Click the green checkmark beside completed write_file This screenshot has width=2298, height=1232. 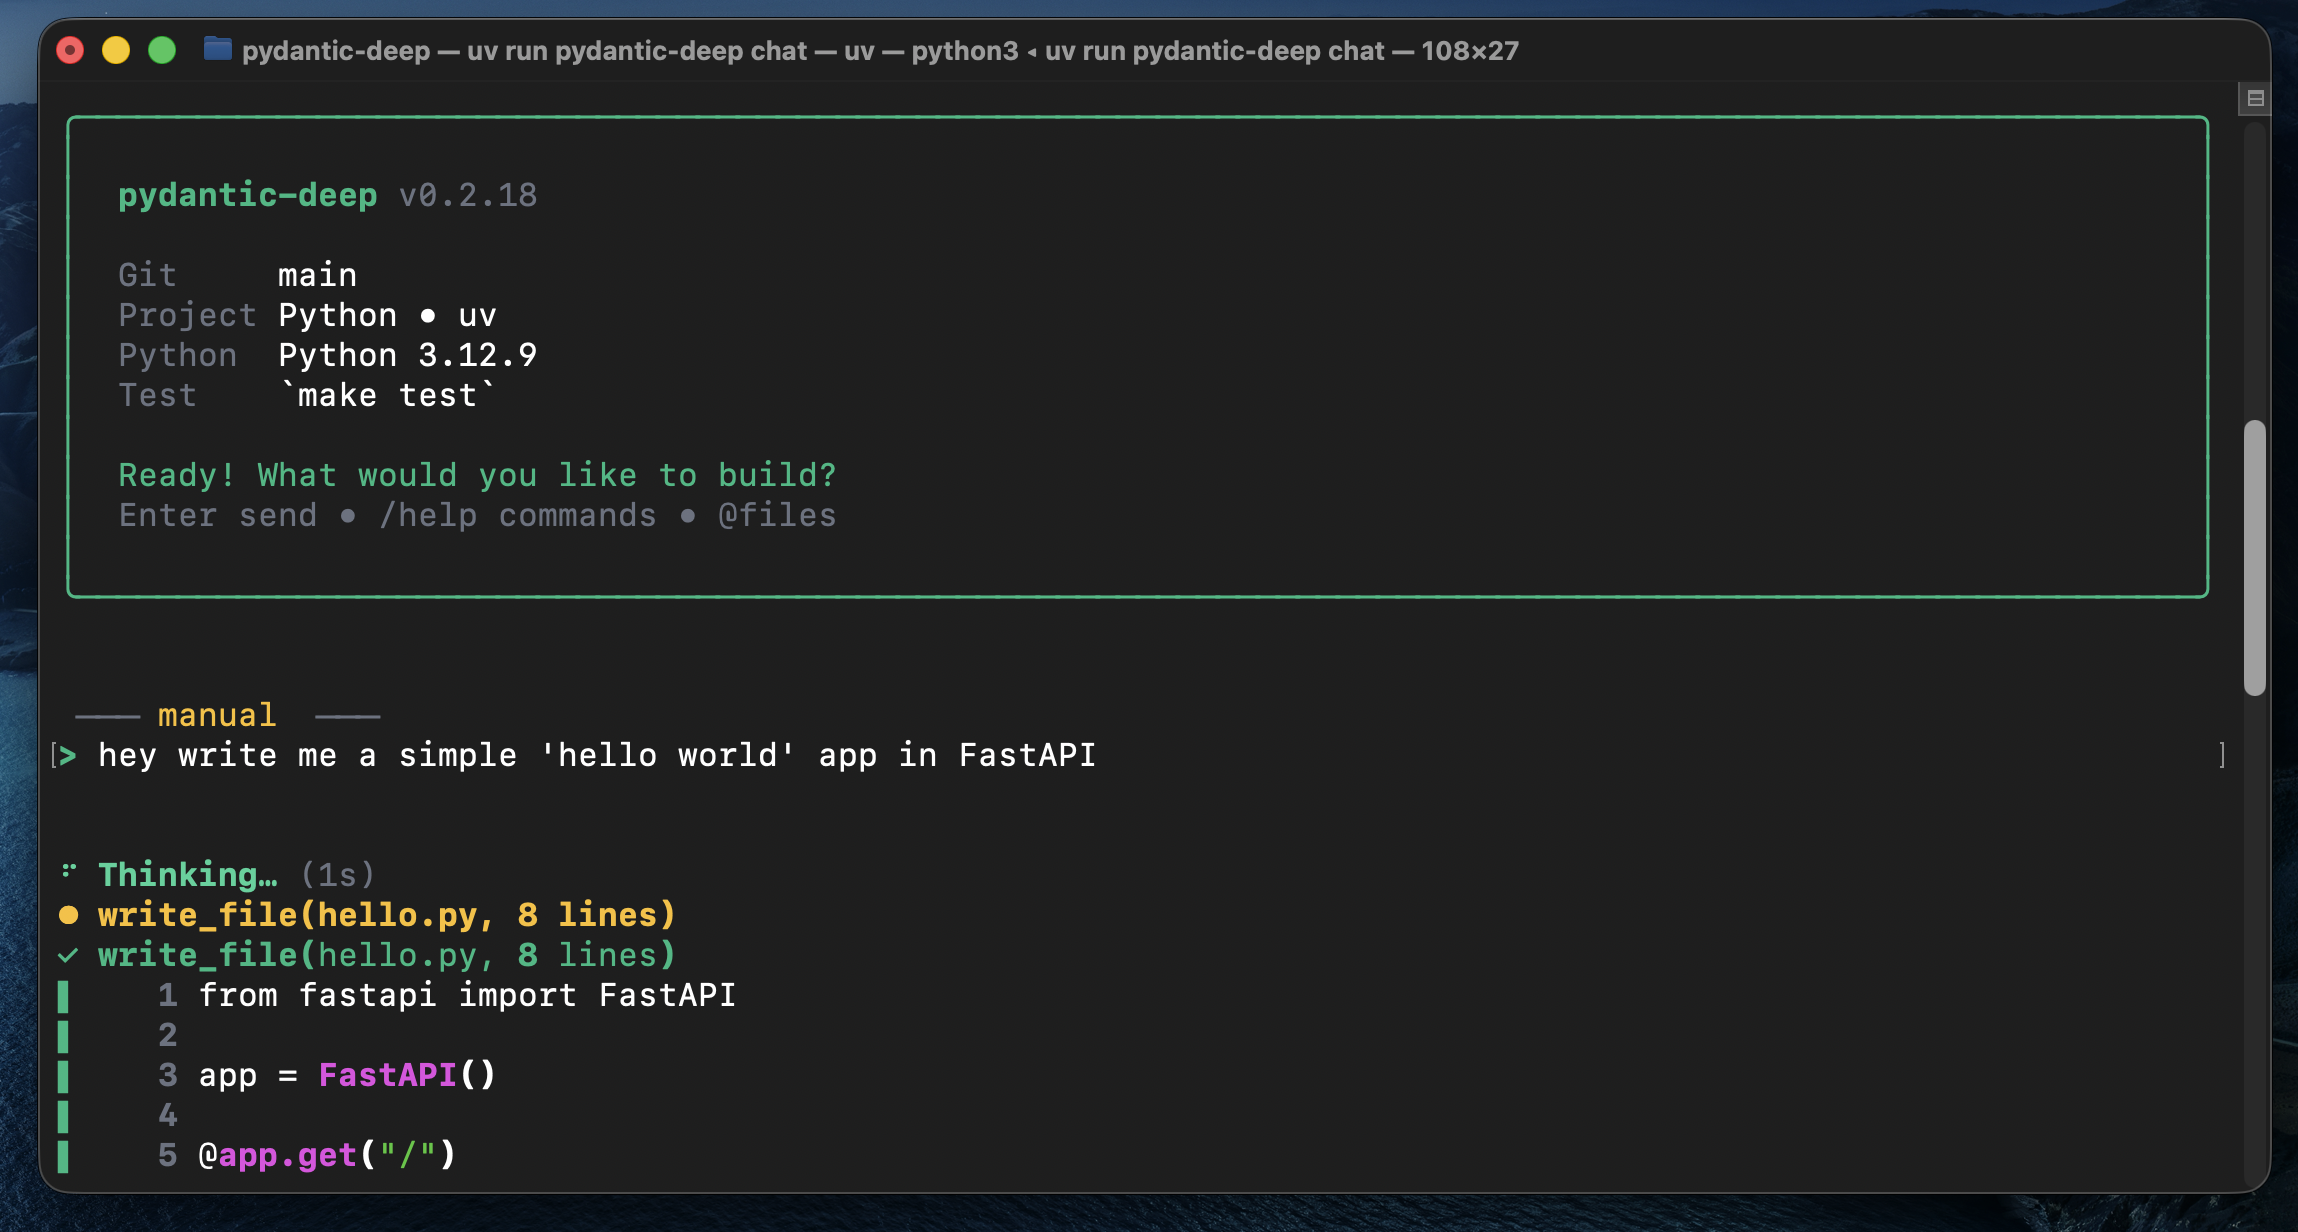pos(67,954)
